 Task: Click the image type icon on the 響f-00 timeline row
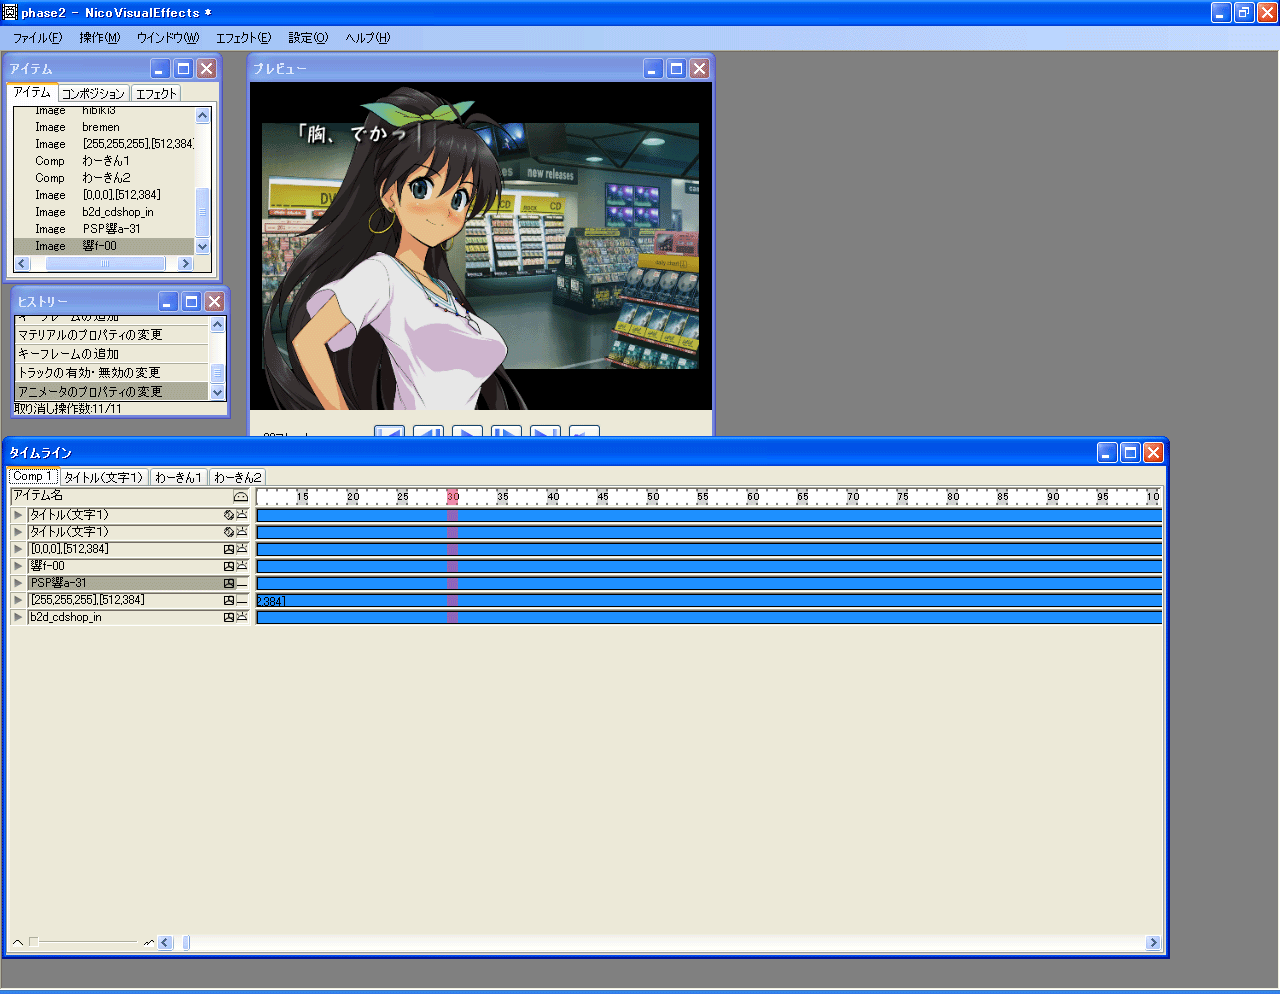coord(229,566)
